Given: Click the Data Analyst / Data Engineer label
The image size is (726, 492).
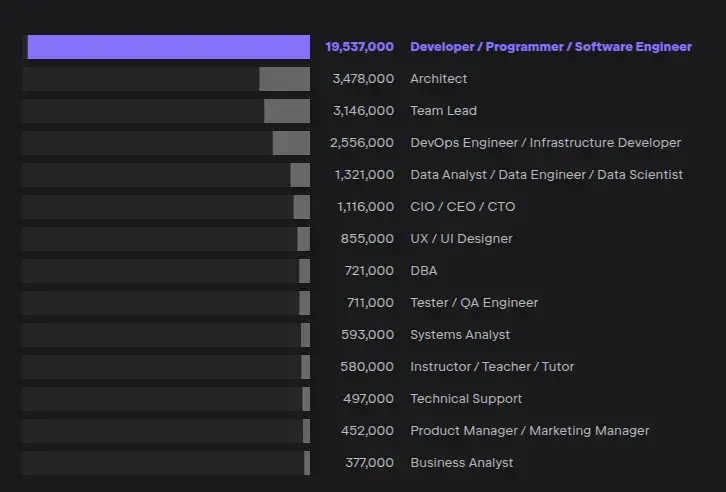Looking at the screenshot, I should point(546,175).
